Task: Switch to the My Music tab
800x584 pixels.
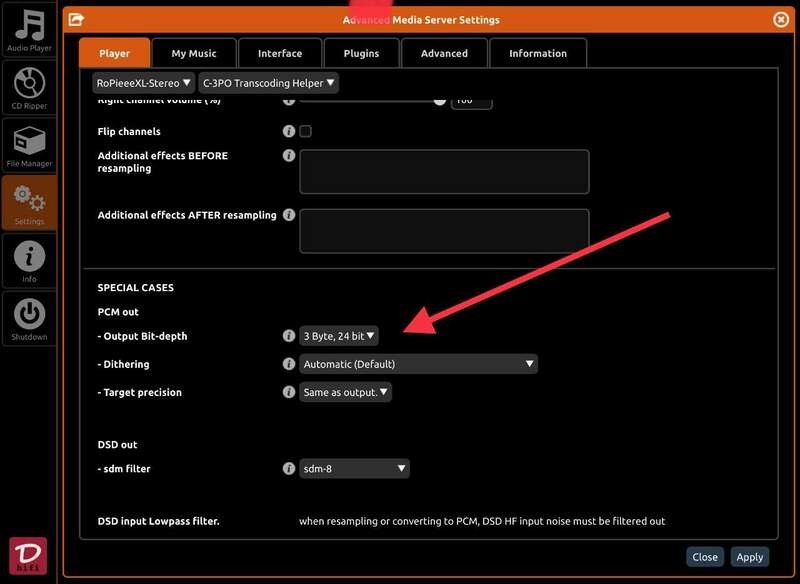Action: [194, 53]
